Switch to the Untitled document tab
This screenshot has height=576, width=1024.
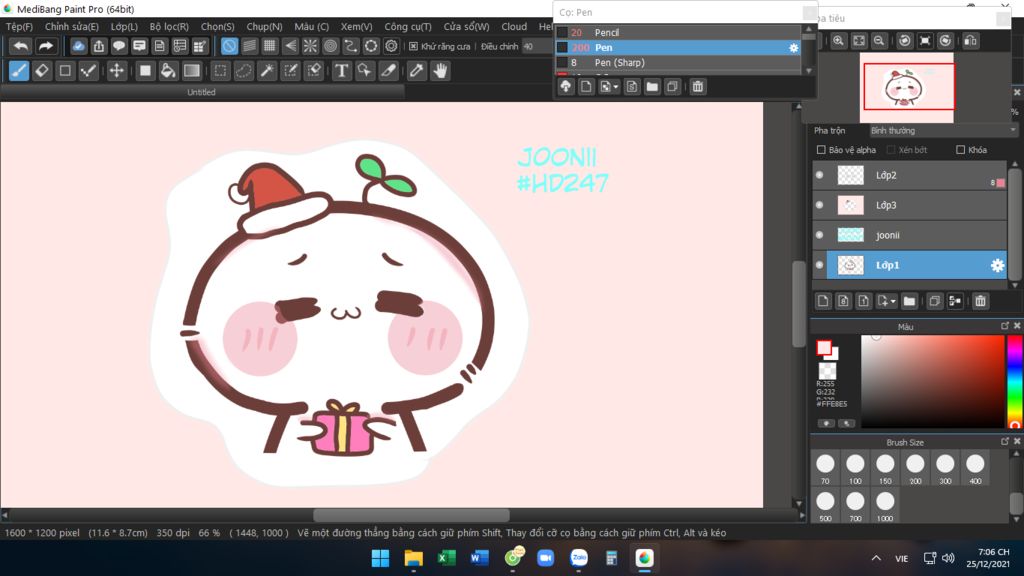(x=201, y=93)
